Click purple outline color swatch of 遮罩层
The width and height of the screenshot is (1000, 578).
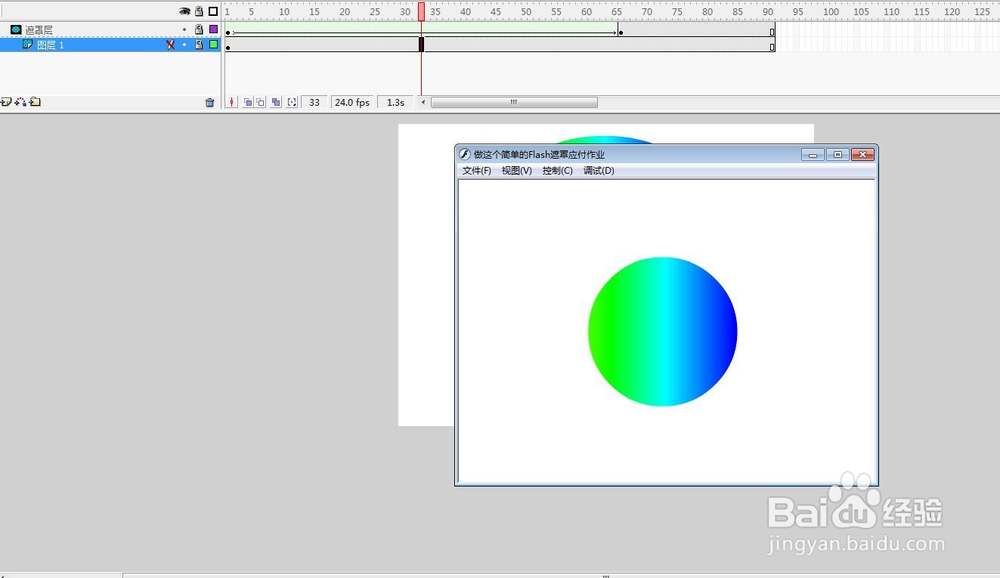tap(213, 29)
